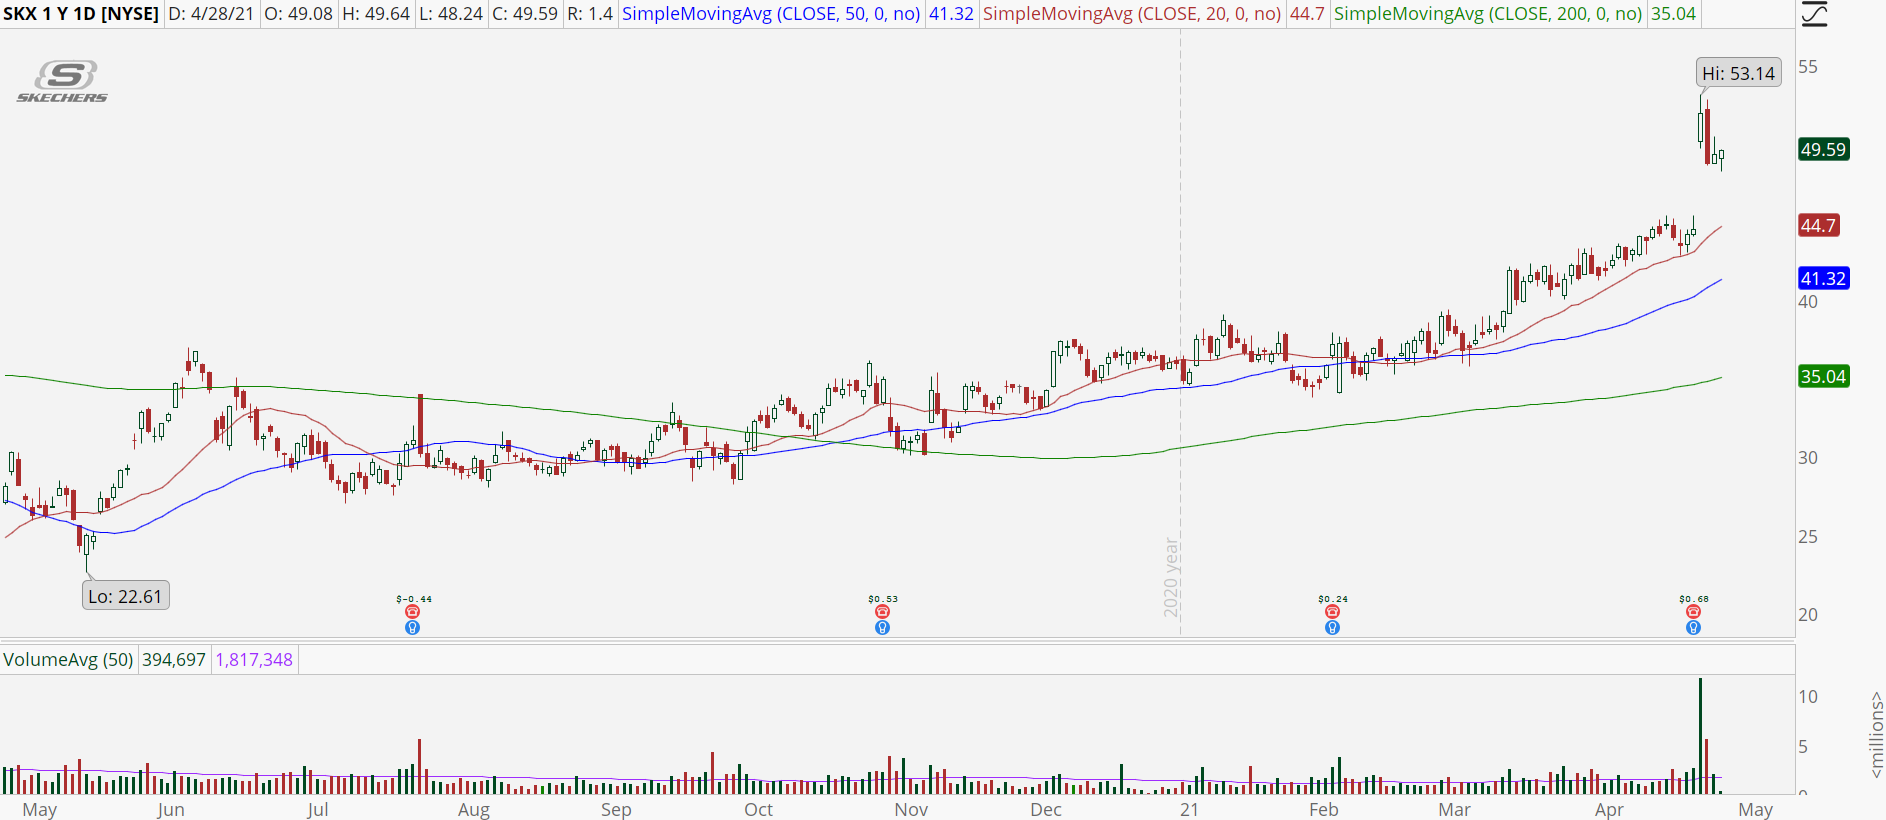Screen dimensions: 1886x820
Task: Click the $0.68 earnings value label
Action: point(1694,599)
